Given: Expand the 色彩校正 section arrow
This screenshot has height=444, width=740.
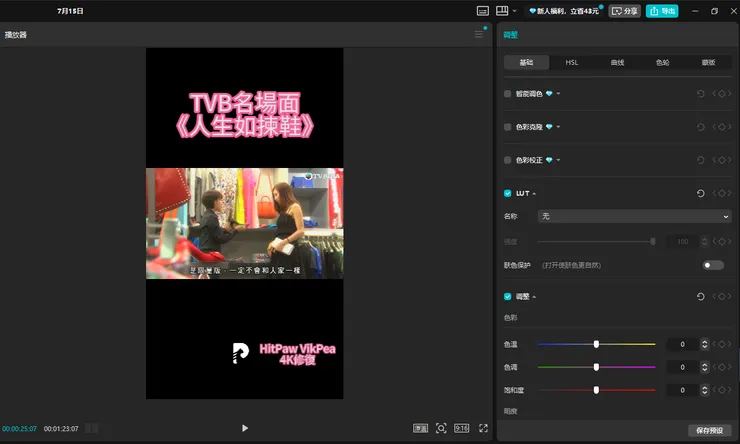Looking at the screenshot, I should click(x=558, y=160).
